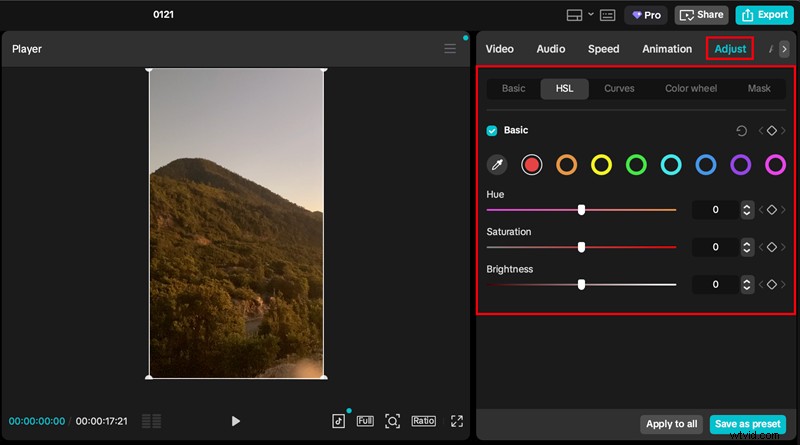Toggle the Basic checkbox off
Image resolution: width=800 pixels, height=445 pixels.
(x=492, y=131)
